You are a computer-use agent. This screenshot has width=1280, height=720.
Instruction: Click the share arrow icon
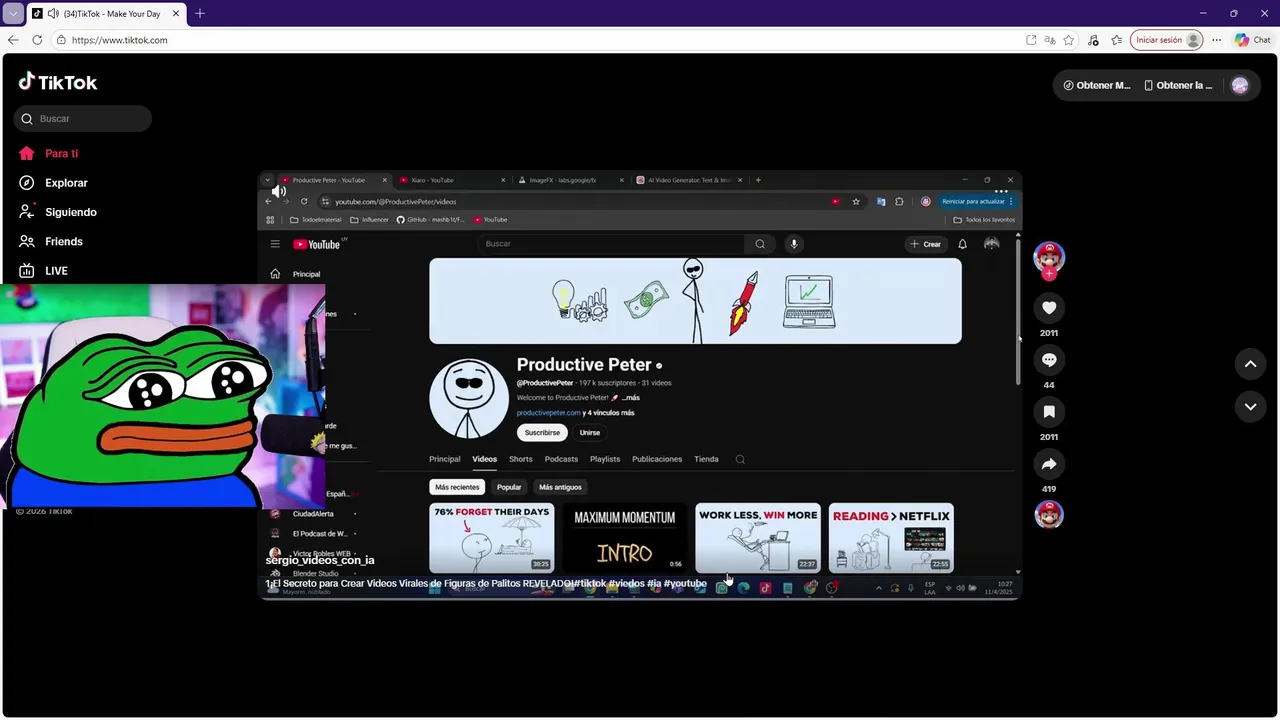point(1049,464)
